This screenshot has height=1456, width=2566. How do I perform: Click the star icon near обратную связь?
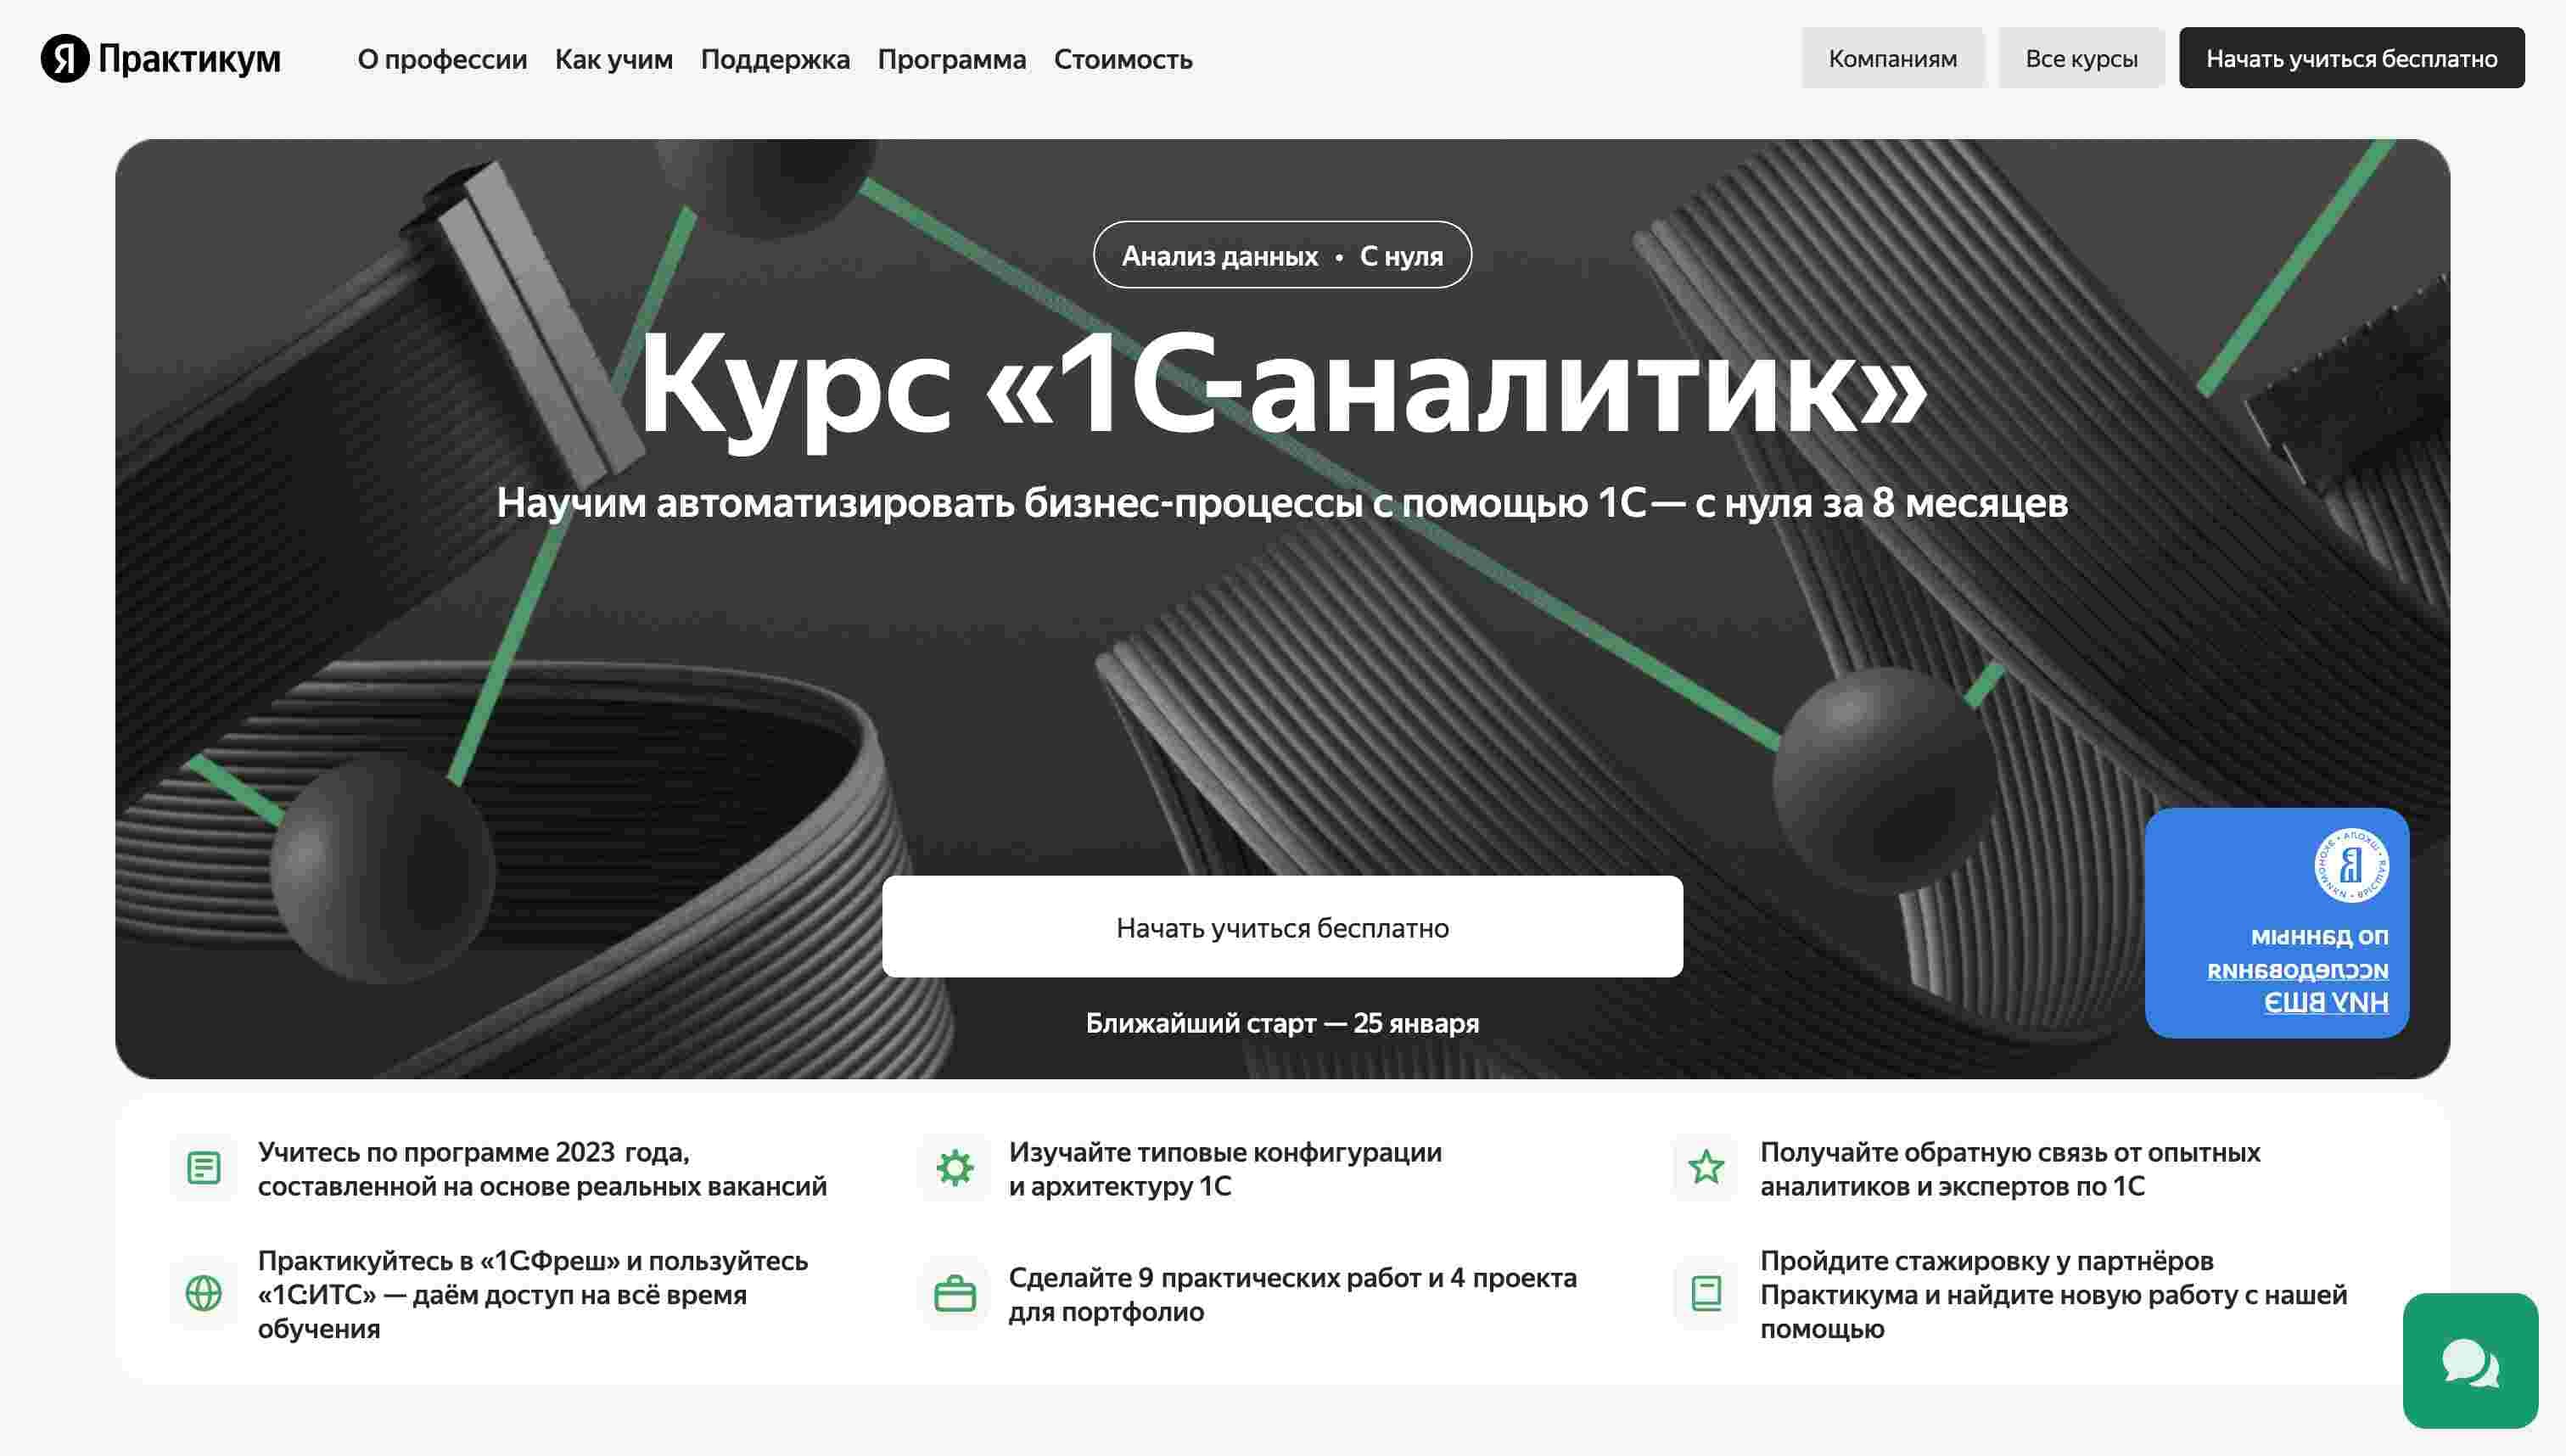coord(1706,1167)
